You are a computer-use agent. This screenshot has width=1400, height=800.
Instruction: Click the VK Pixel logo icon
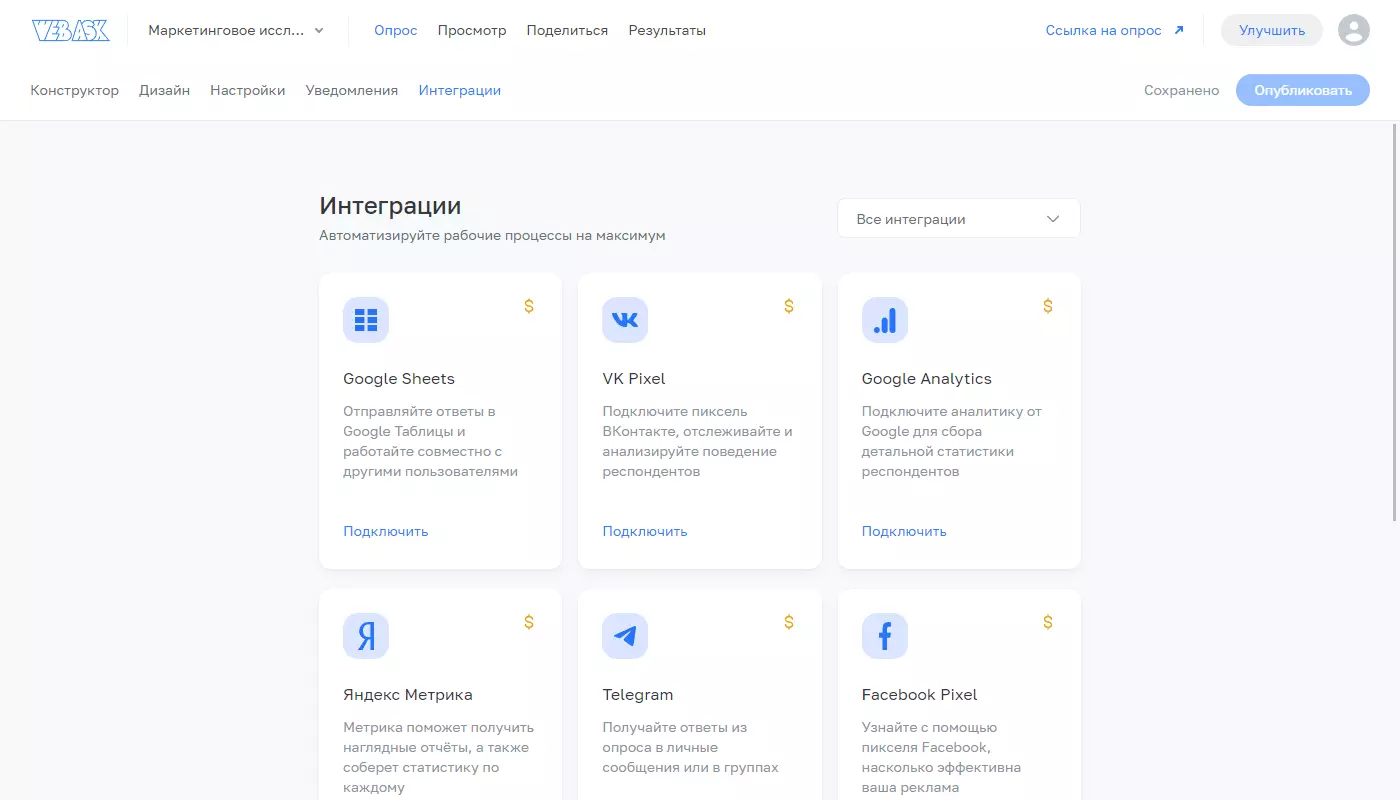(625, 320)
